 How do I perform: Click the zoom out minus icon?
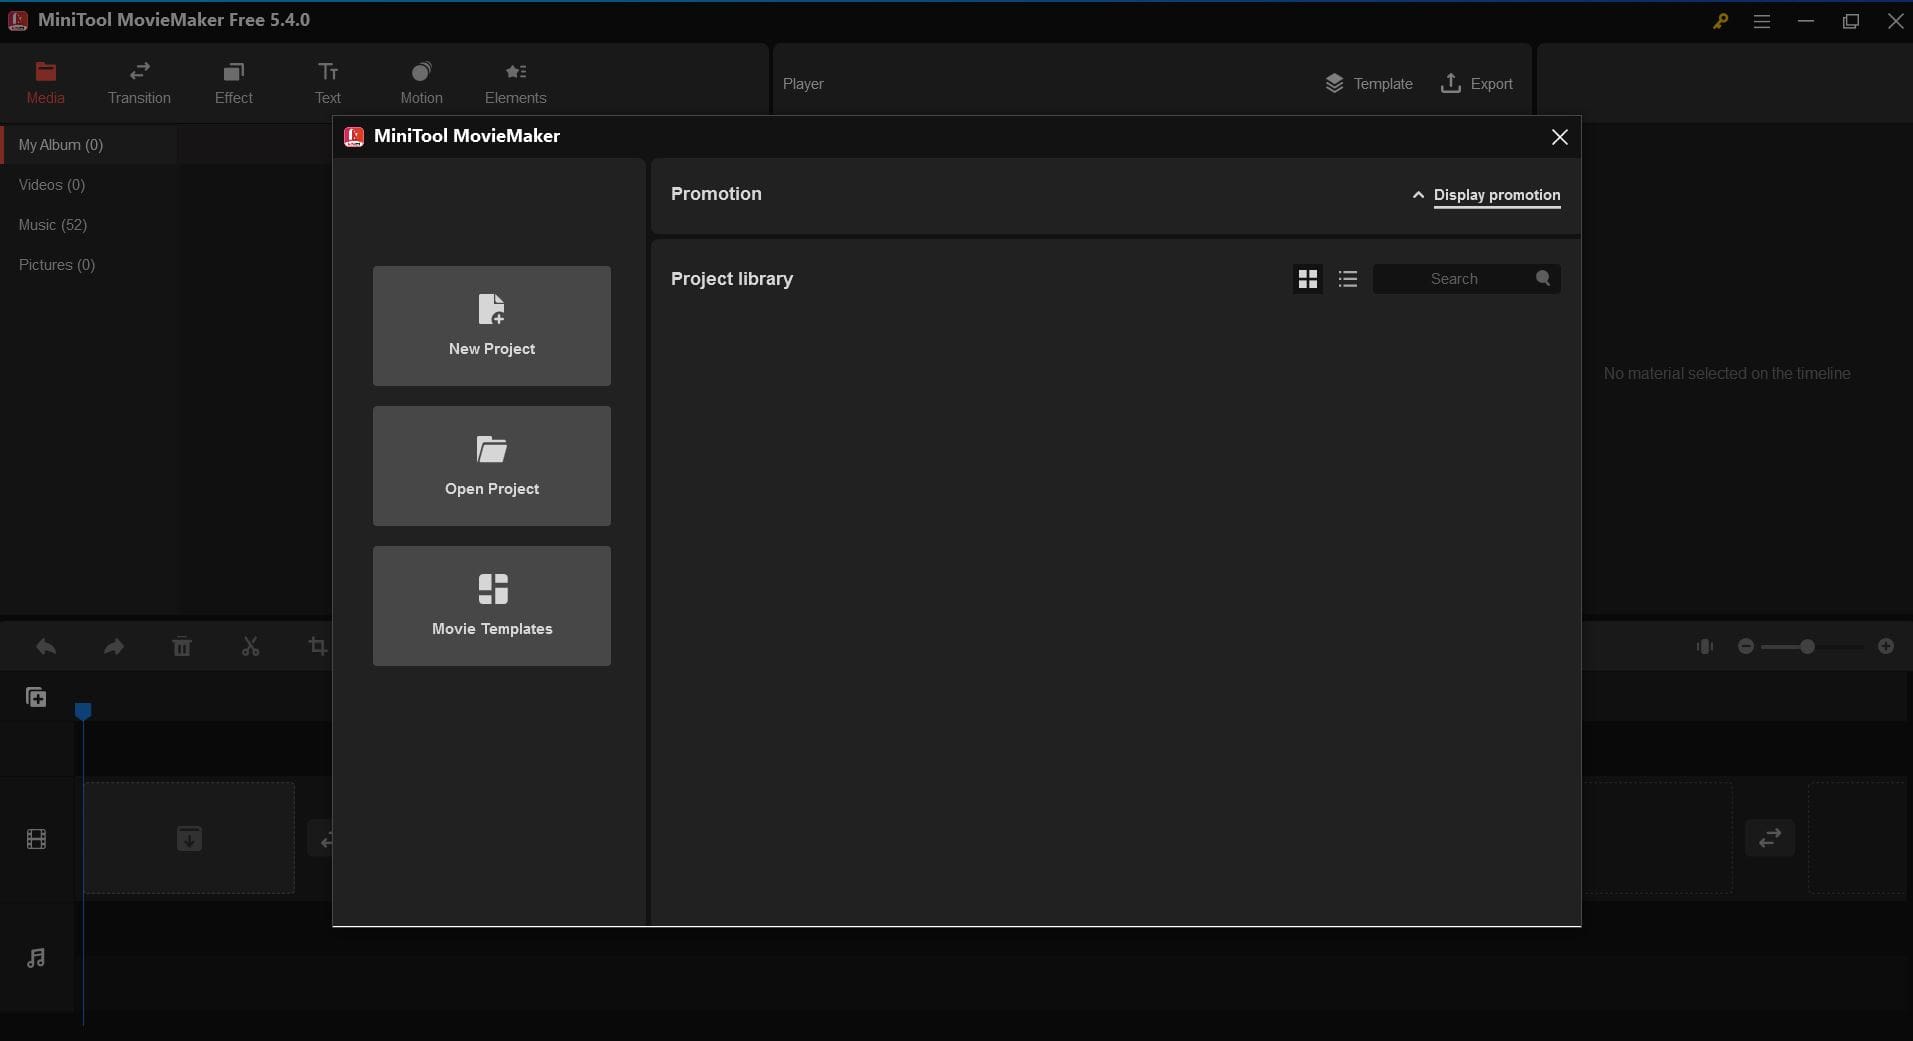[1746, 647]
